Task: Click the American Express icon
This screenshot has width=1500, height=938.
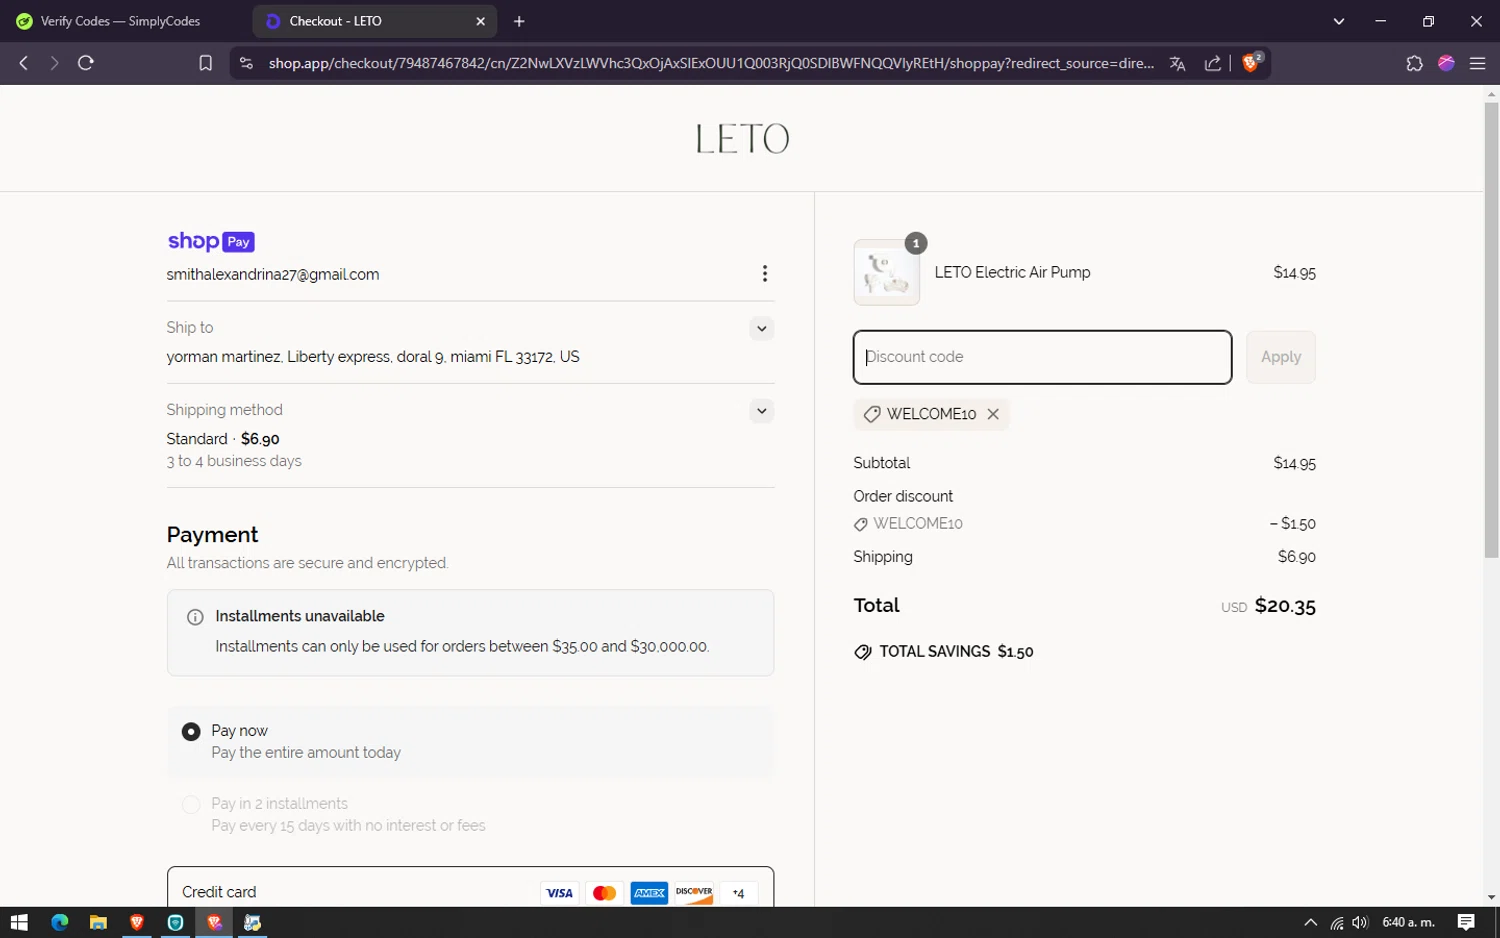Action: [649, 893]
